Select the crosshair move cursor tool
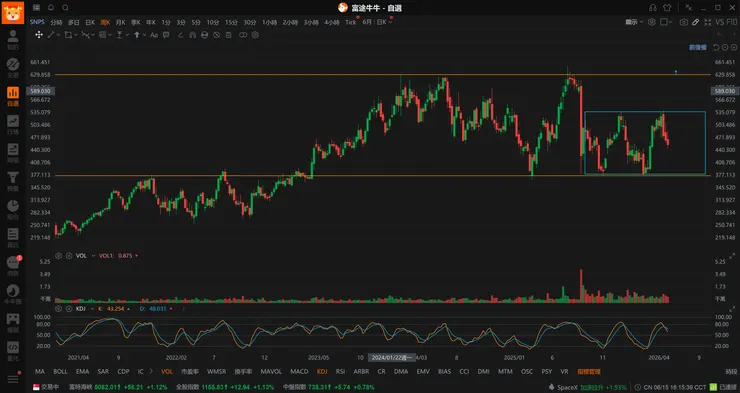 pyautogui.click(x=39, y=35)
